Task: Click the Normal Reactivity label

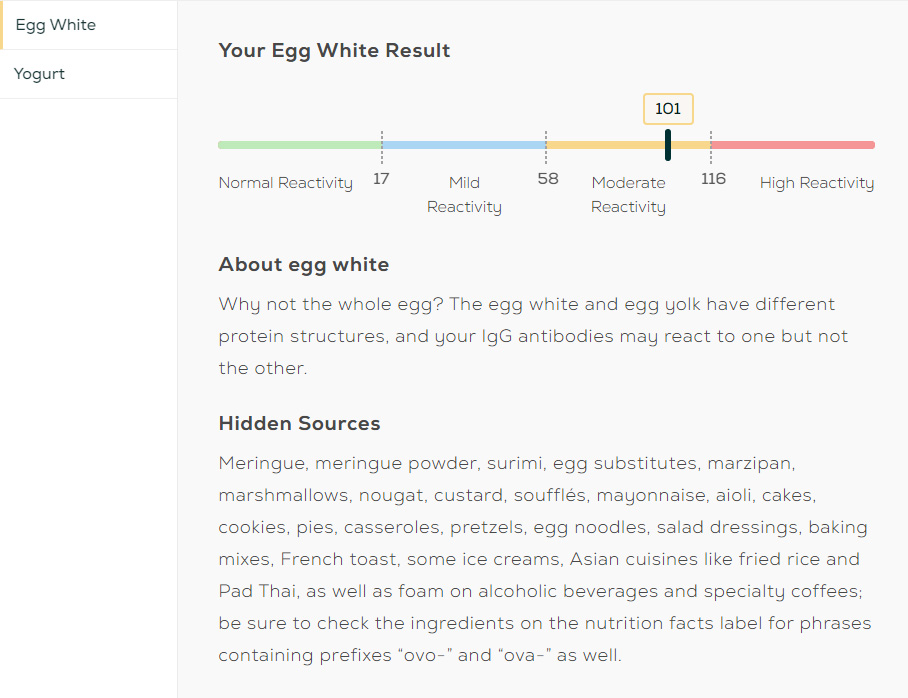Action: tap(286, 183)
